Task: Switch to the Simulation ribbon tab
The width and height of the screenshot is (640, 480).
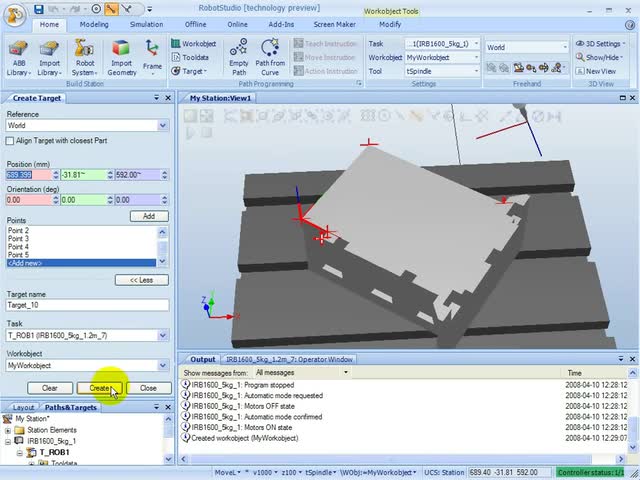Action: point(146,24)
